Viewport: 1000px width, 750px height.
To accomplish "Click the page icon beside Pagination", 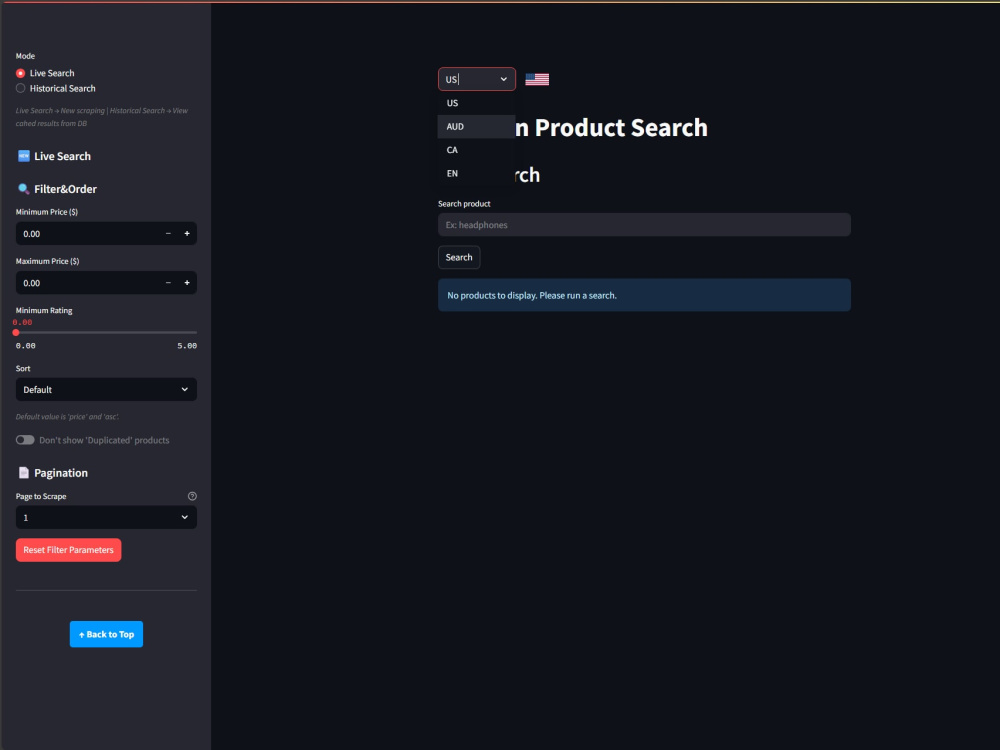I will coord(24,473).
